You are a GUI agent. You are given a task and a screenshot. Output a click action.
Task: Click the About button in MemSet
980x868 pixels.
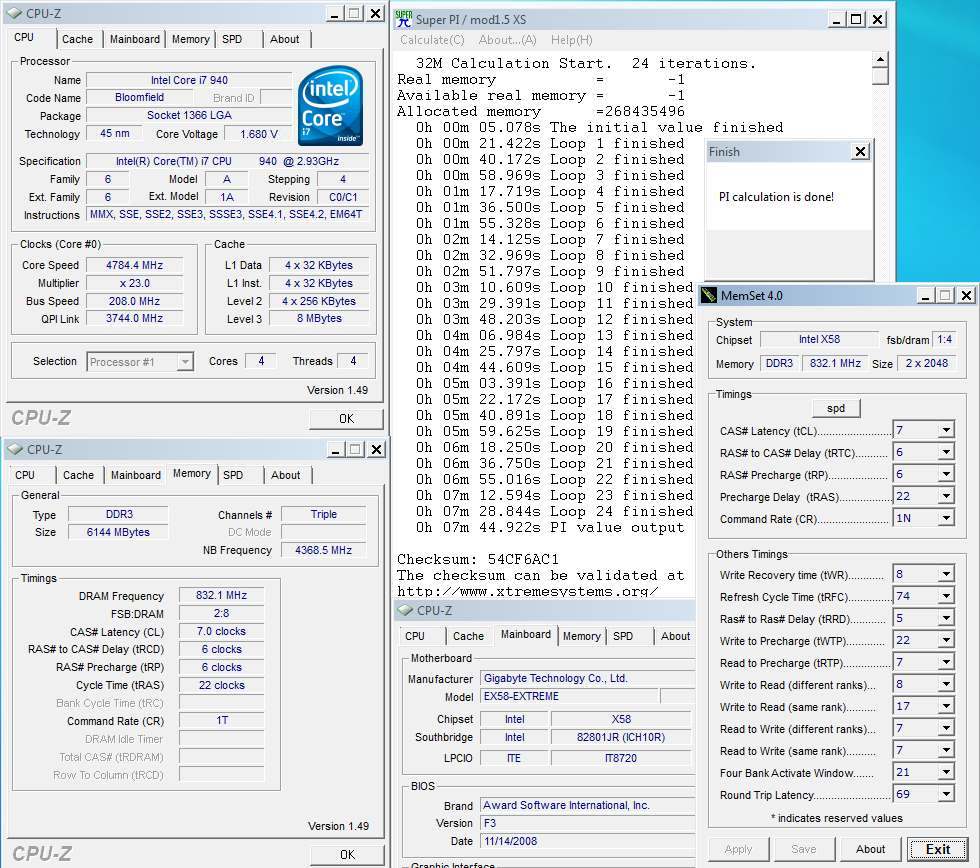(x=870, y=849)
